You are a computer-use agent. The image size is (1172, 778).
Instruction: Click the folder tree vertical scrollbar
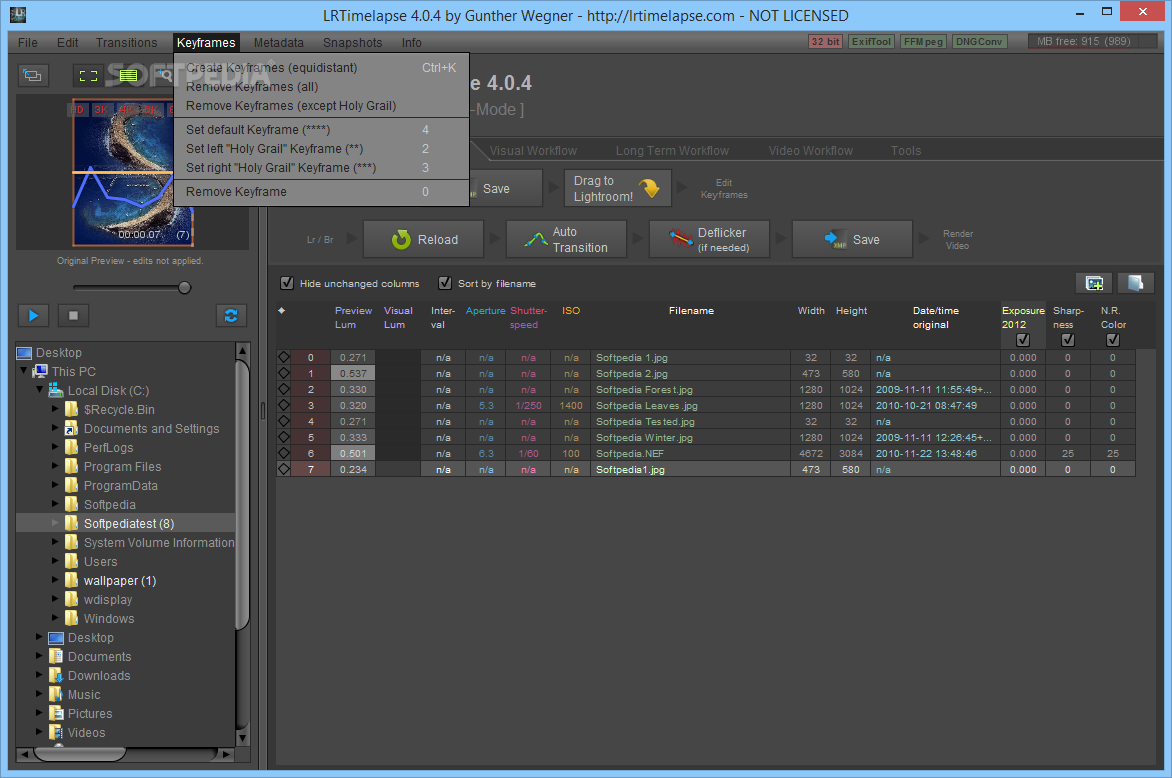click(x=242, y=493)
